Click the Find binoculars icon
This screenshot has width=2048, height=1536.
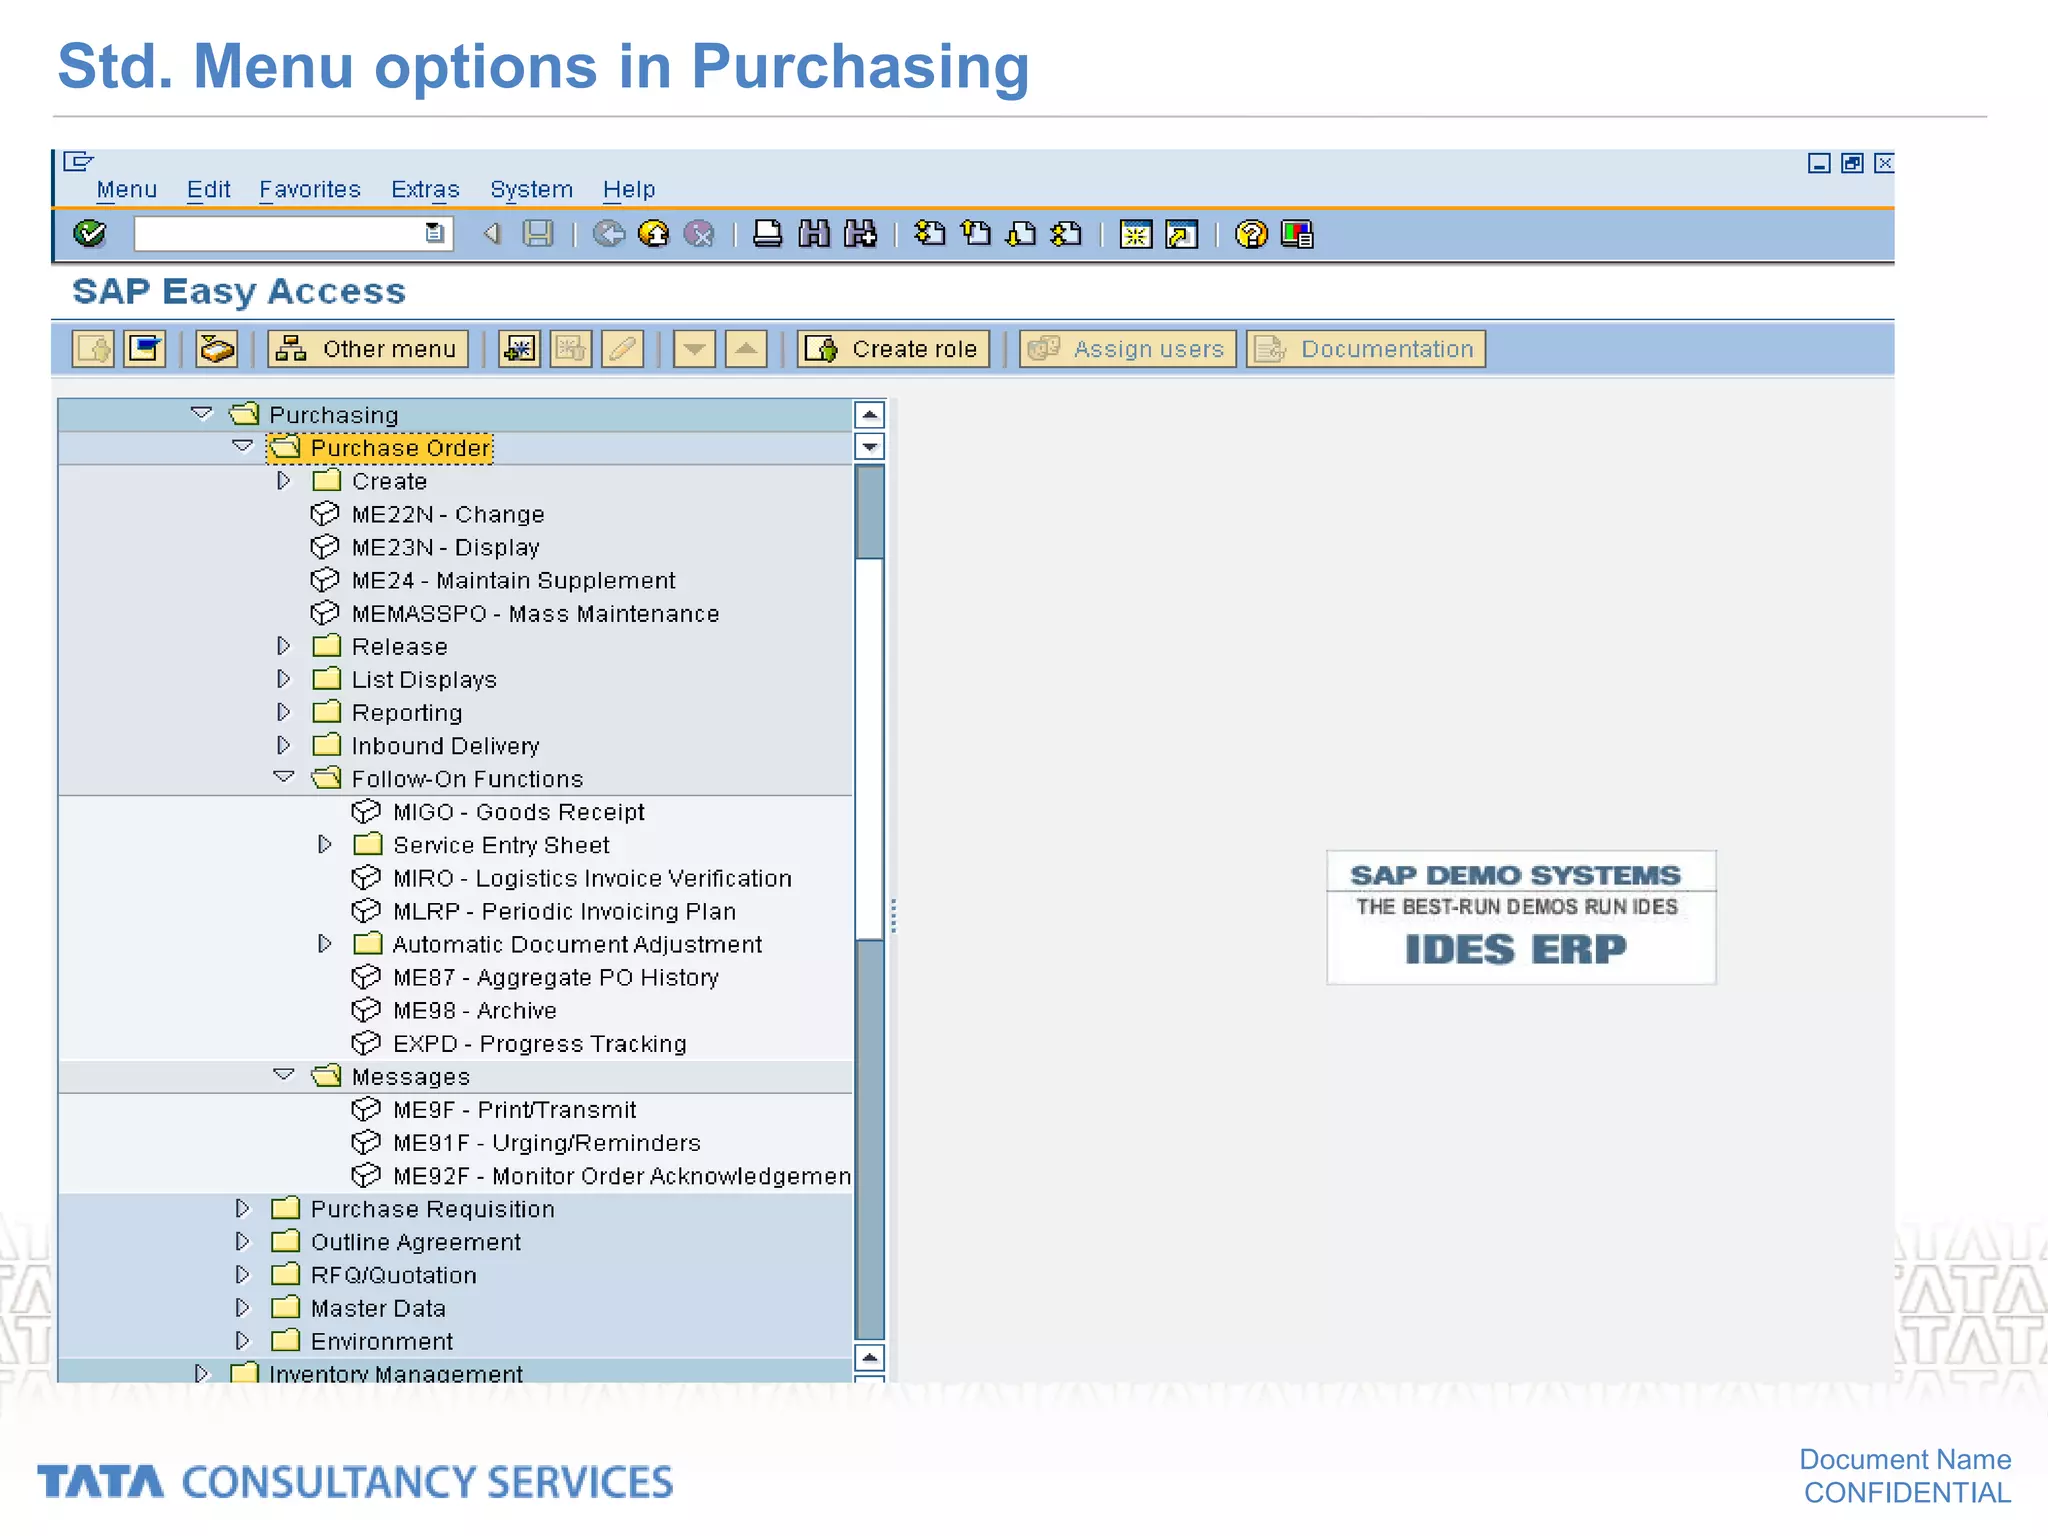point(814,234)
